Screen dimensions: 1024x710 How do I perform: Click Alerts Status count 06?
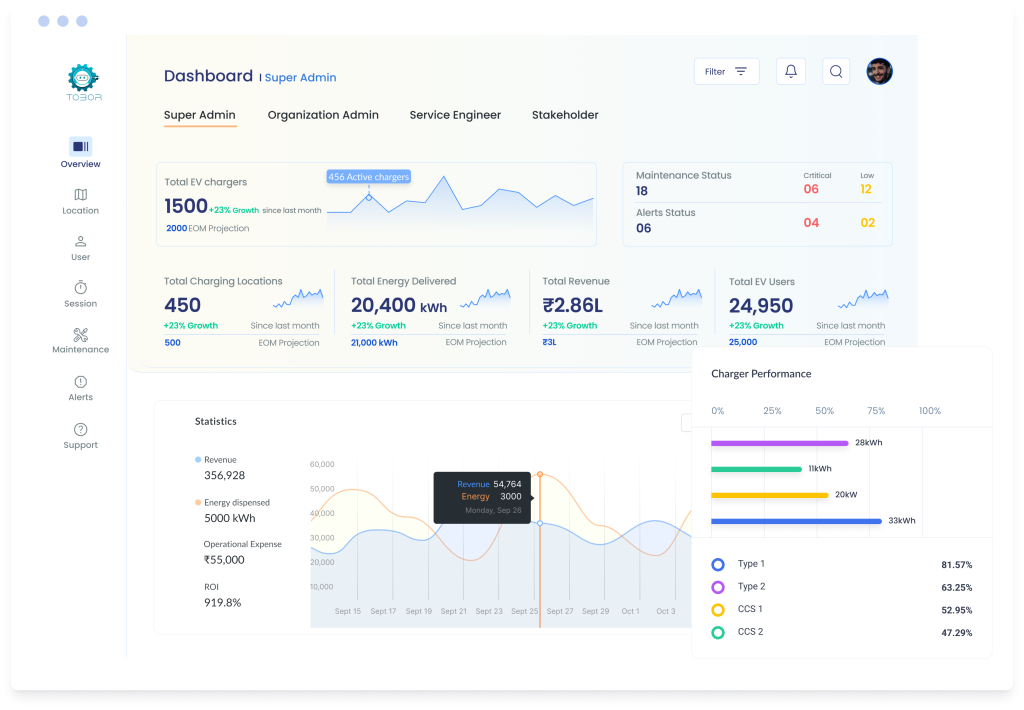tap(643, 228)
